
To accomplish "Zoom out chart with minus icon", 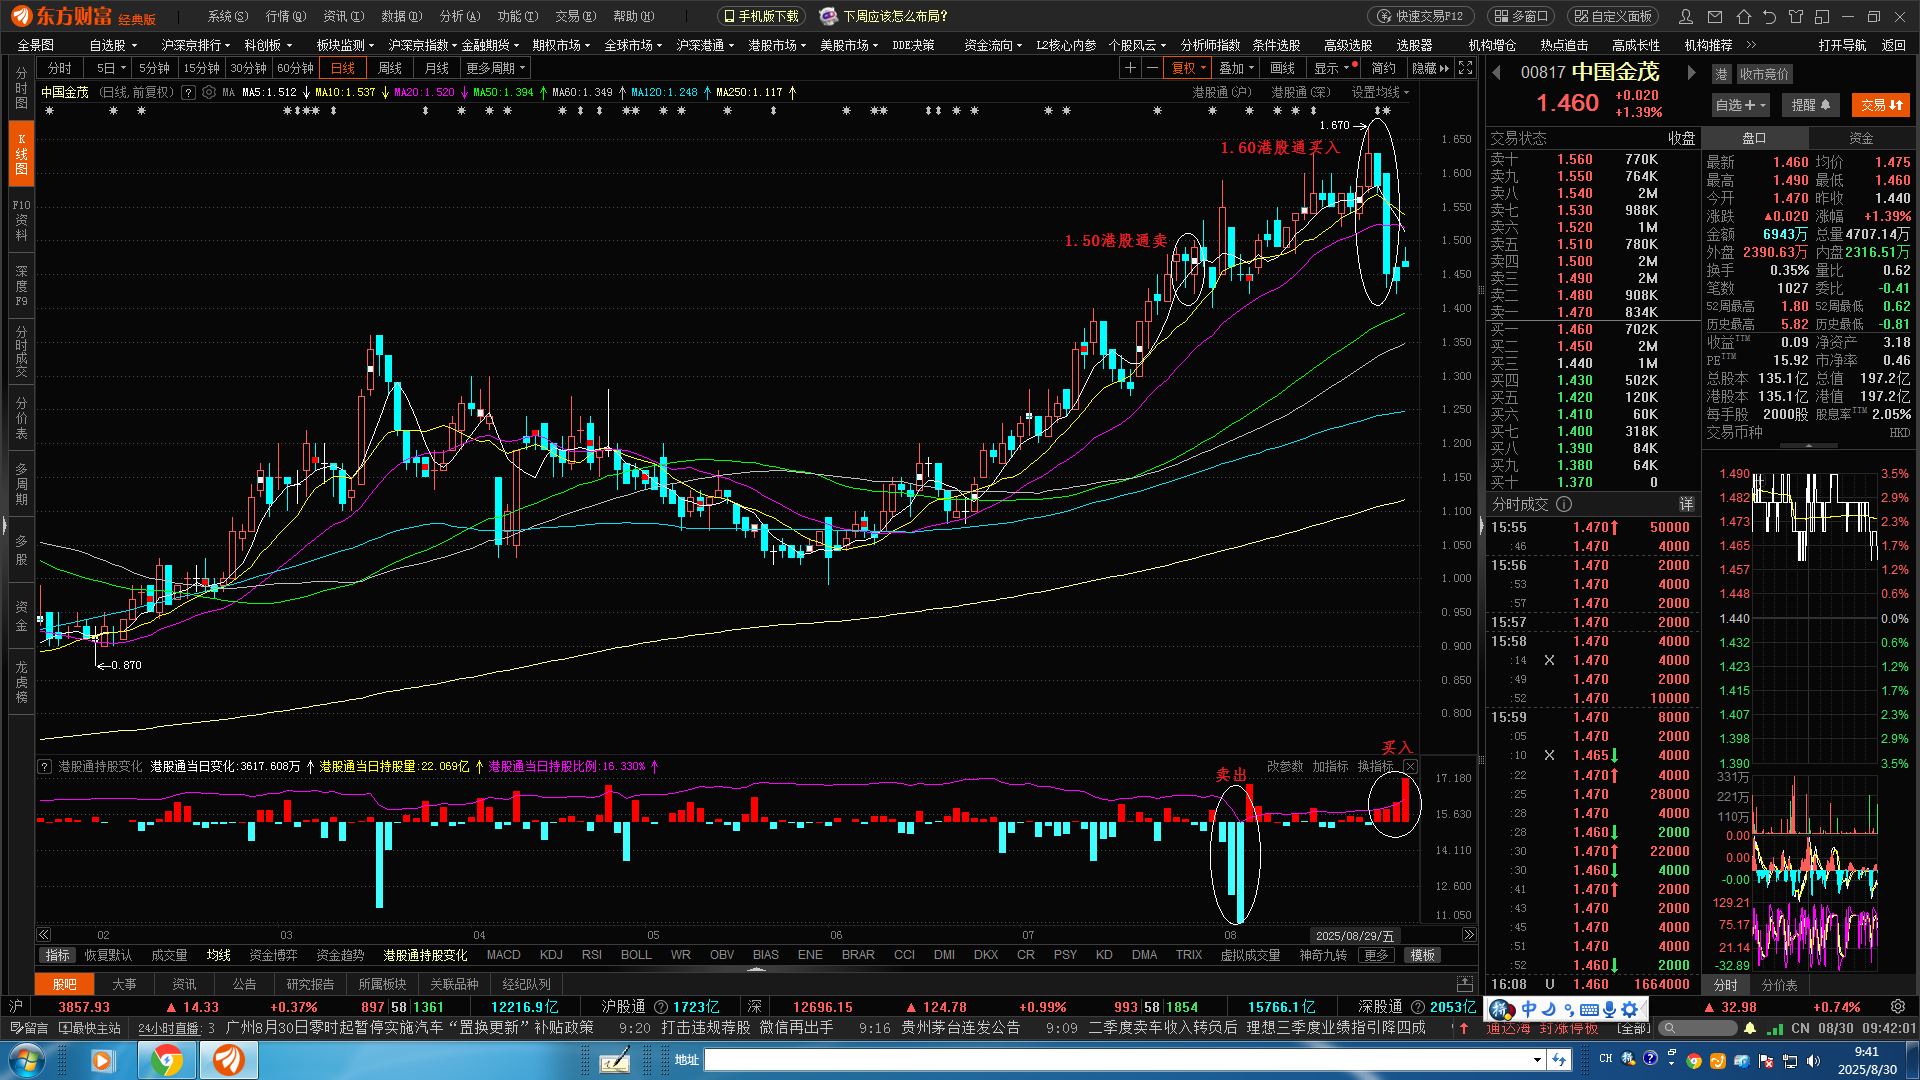I will click(1152, 68).
